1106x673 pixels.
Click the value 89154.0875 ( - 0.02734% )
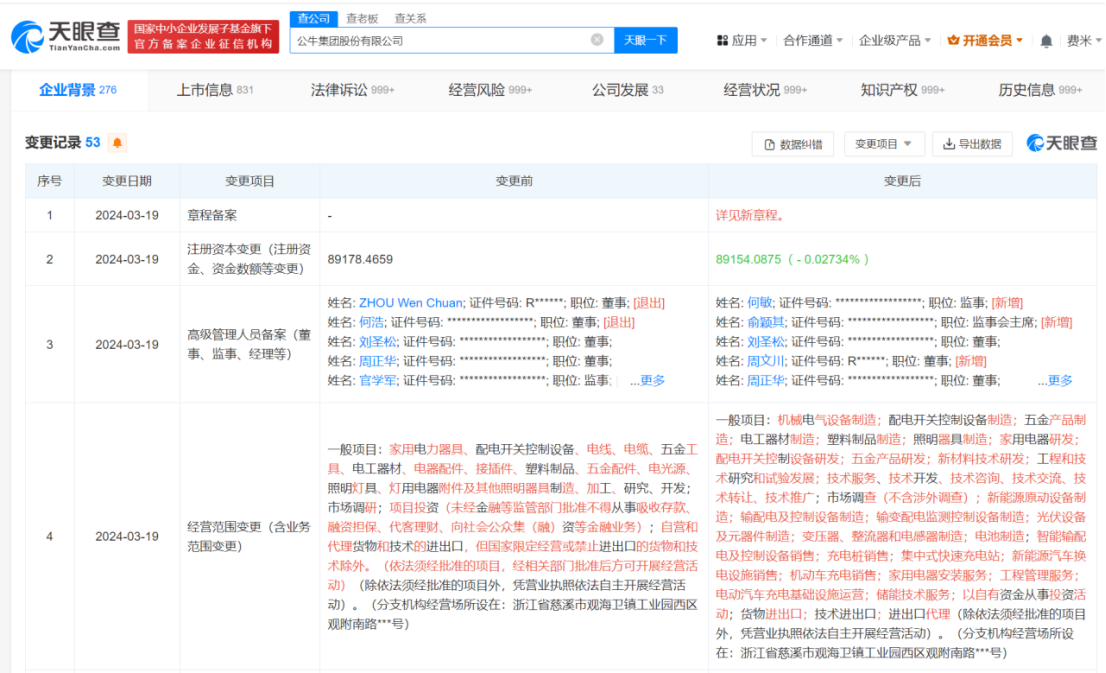tap(791, 259)
